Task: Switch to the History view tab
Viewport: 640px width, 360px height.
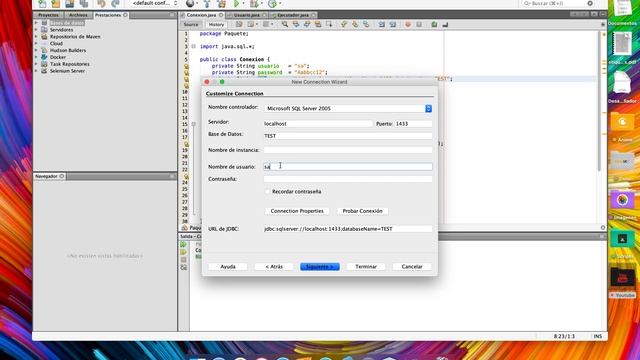Action: pos(216,24)
